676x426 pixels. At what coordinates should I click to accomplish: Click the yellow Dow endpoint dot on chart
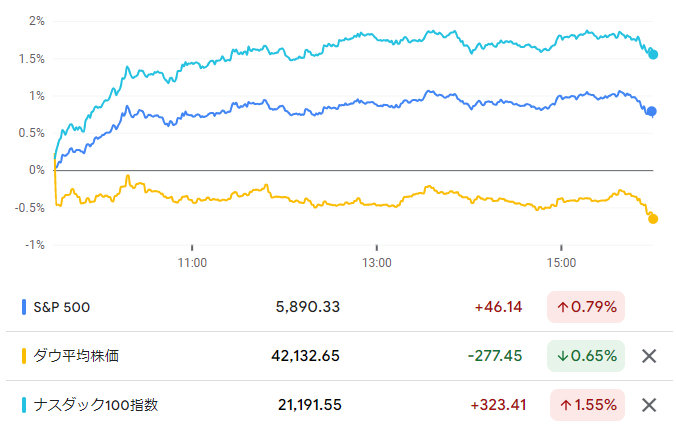point(653,219)
